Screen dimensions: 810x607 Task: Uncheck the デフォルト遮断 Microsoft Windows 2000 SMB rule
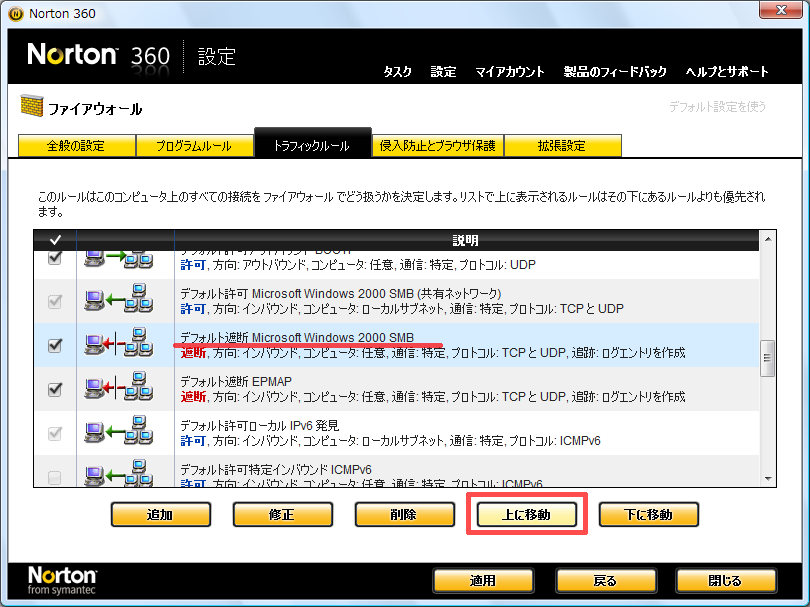click(55, 345)
